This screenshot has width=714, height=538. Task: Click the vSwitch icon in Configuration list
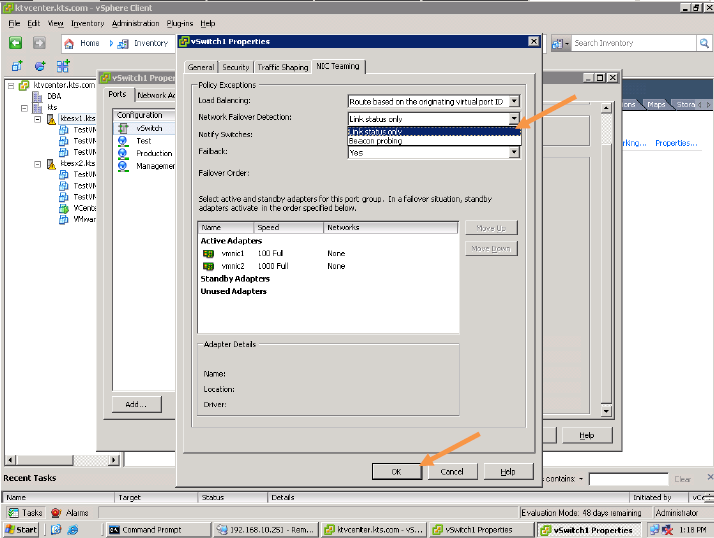[x=123, y=128]
